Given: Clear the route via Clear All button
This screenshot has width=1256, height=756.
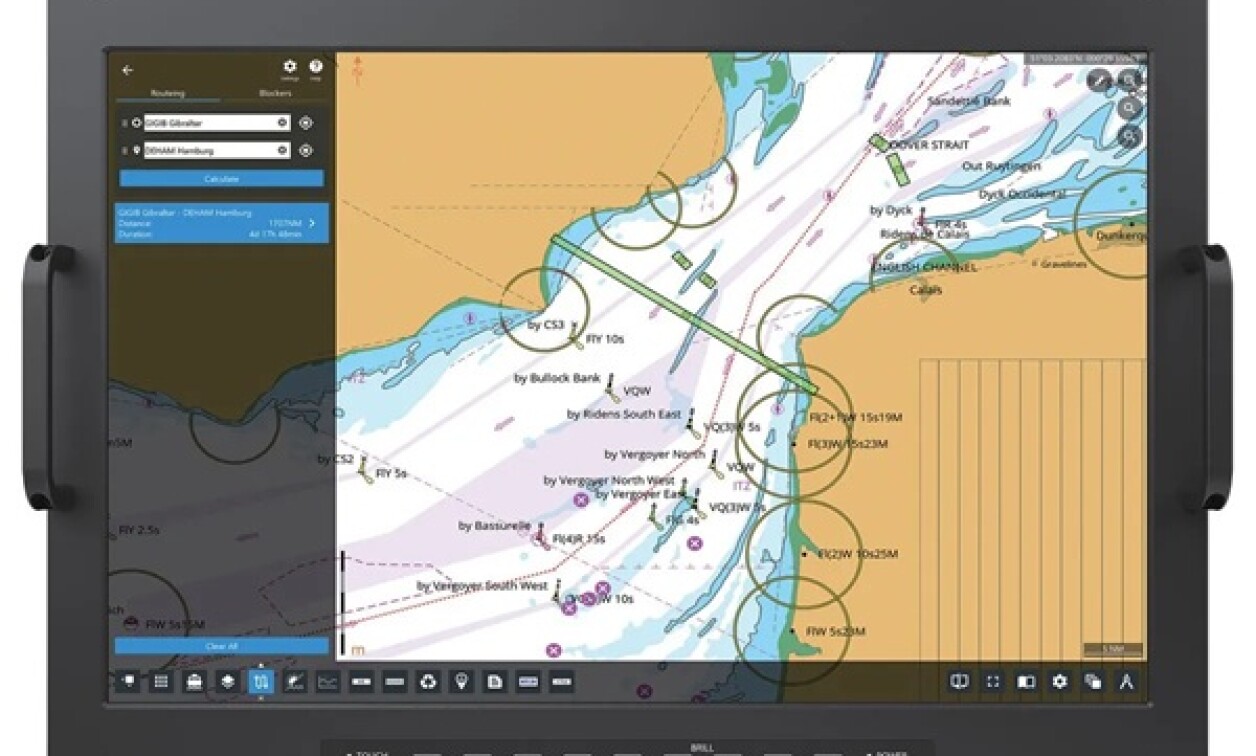Looking at the screenshot, I should click(x=221, y=645).
